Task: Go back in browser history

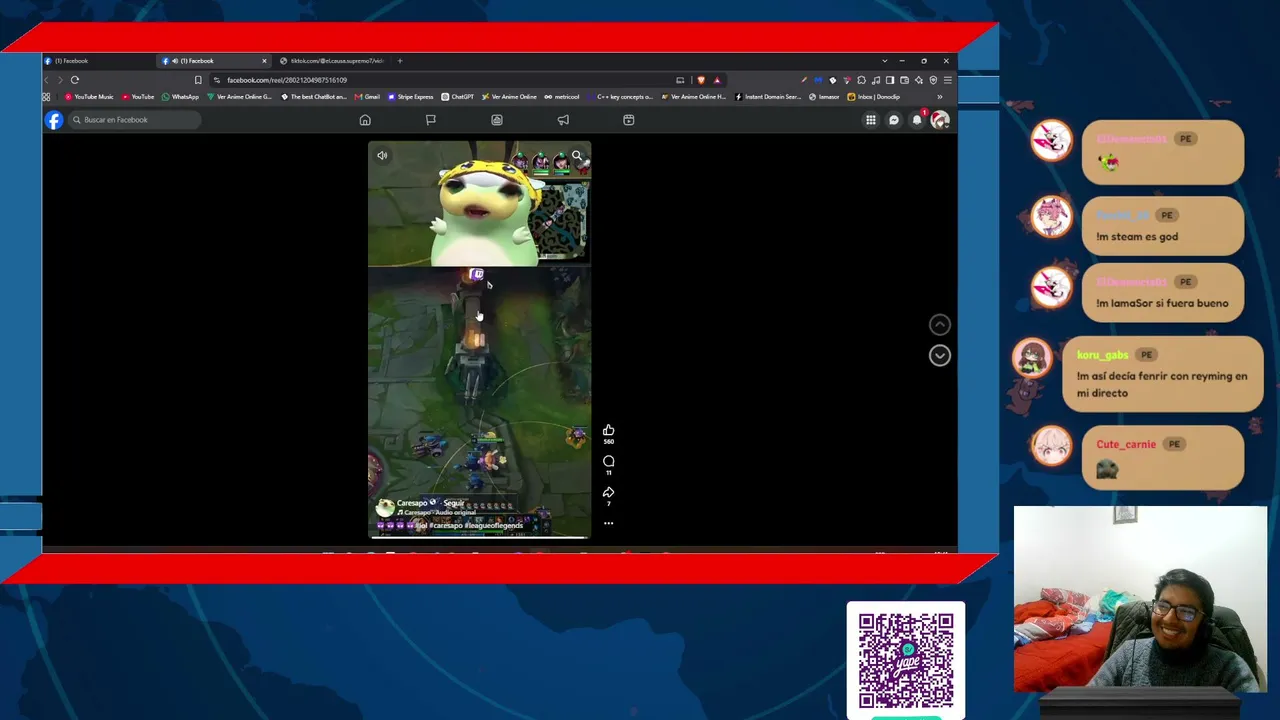Action: coord(46,80)
